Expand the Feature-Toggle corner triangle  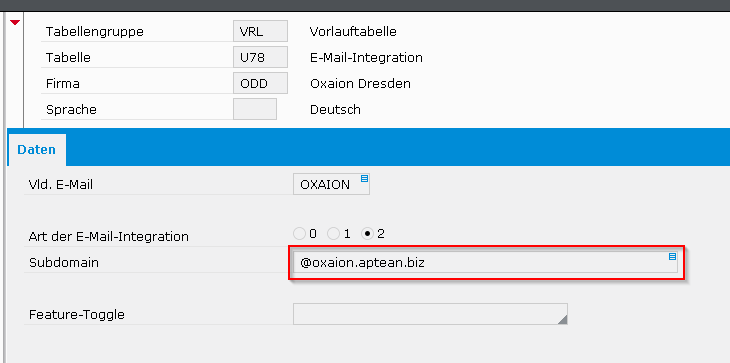coord(562,319)
